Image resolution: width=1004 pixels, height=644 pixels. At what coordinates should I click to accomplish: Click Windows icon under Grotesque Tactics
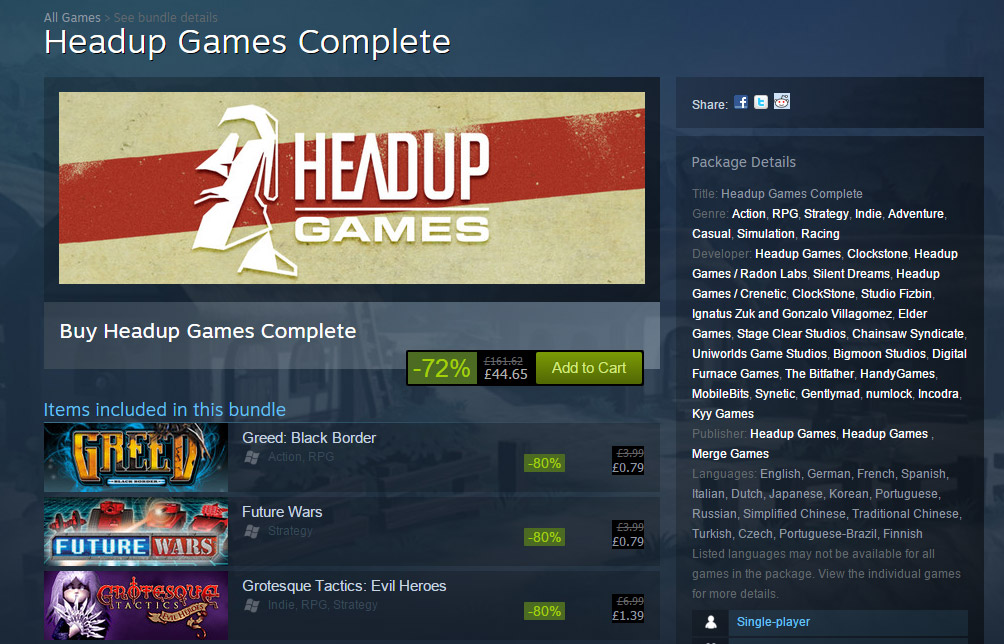point(252,605)
